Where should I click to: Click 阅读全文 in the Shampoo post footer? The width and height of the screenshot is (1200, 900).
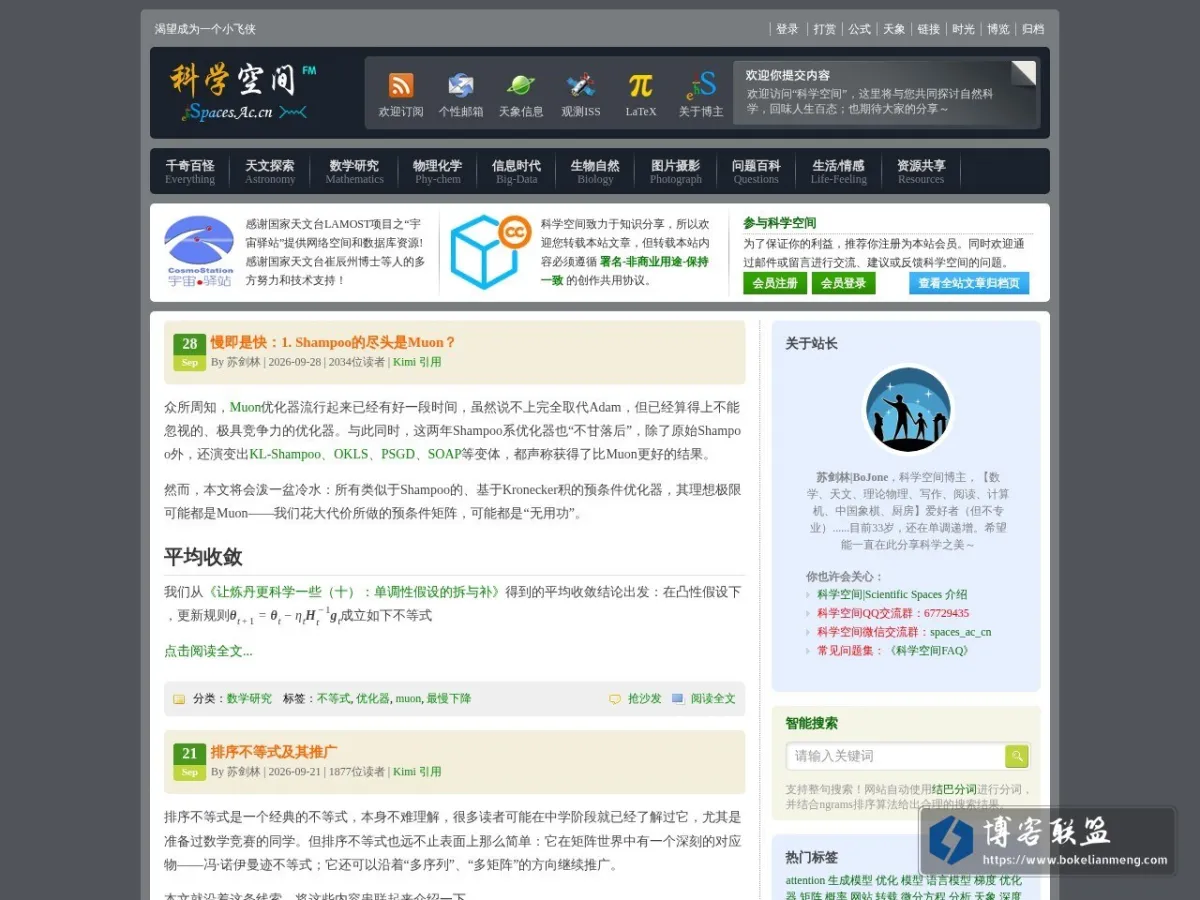pos(713,699)
